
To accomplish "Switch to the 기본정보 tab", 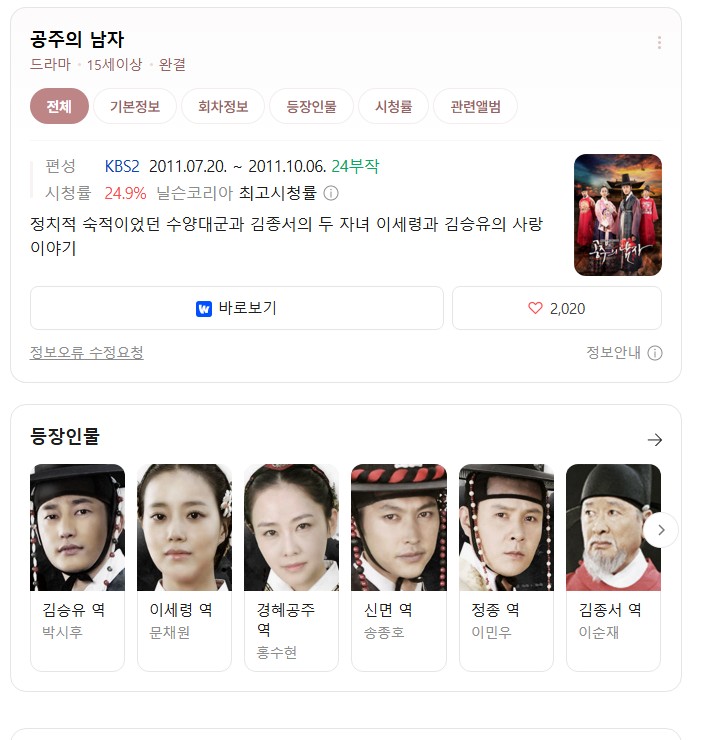I will point(135,106).
